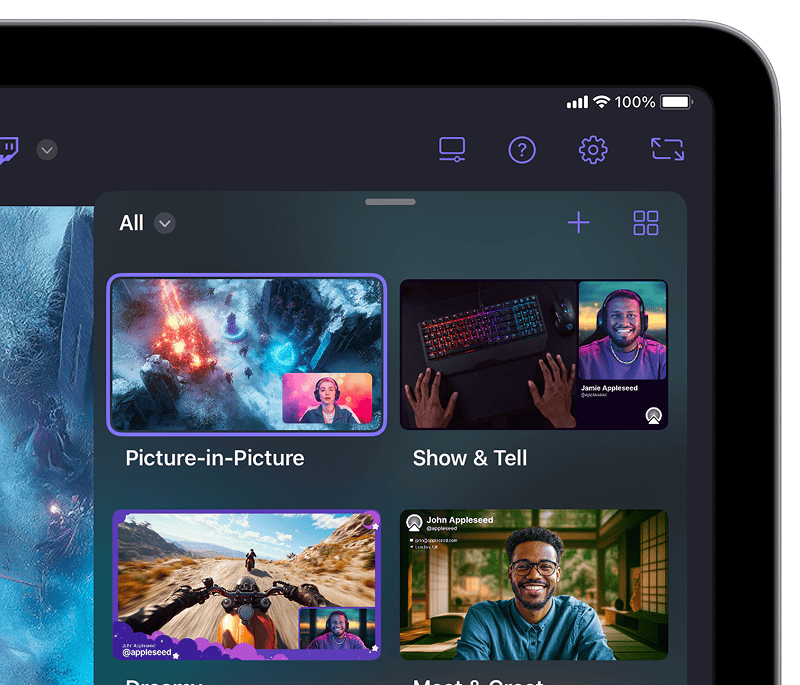Expand the dropdown chevron beside Twitch logo
The width and height of the screenshot is (800, 685).
click(x=47, y=150)
